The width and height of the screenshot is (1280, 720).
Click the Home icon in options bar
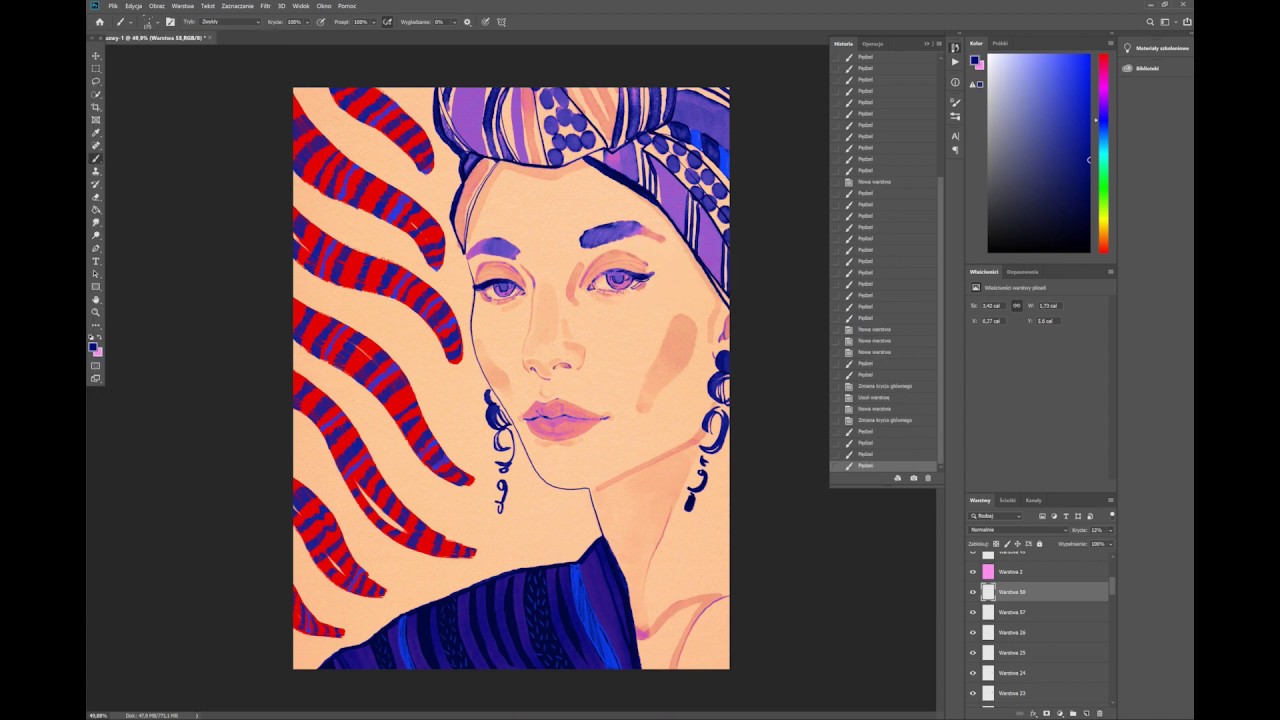click(99, 21)
